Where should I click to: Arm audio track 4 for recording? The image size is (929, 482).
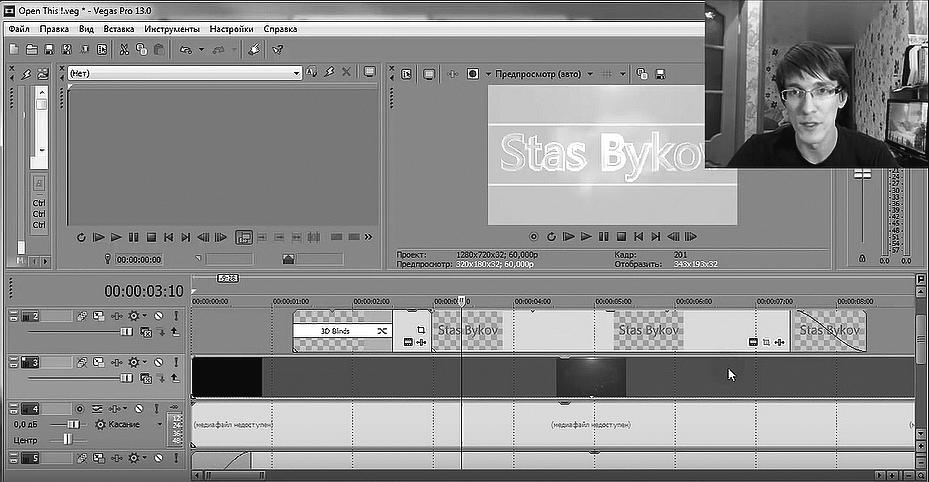coord(79,409)
